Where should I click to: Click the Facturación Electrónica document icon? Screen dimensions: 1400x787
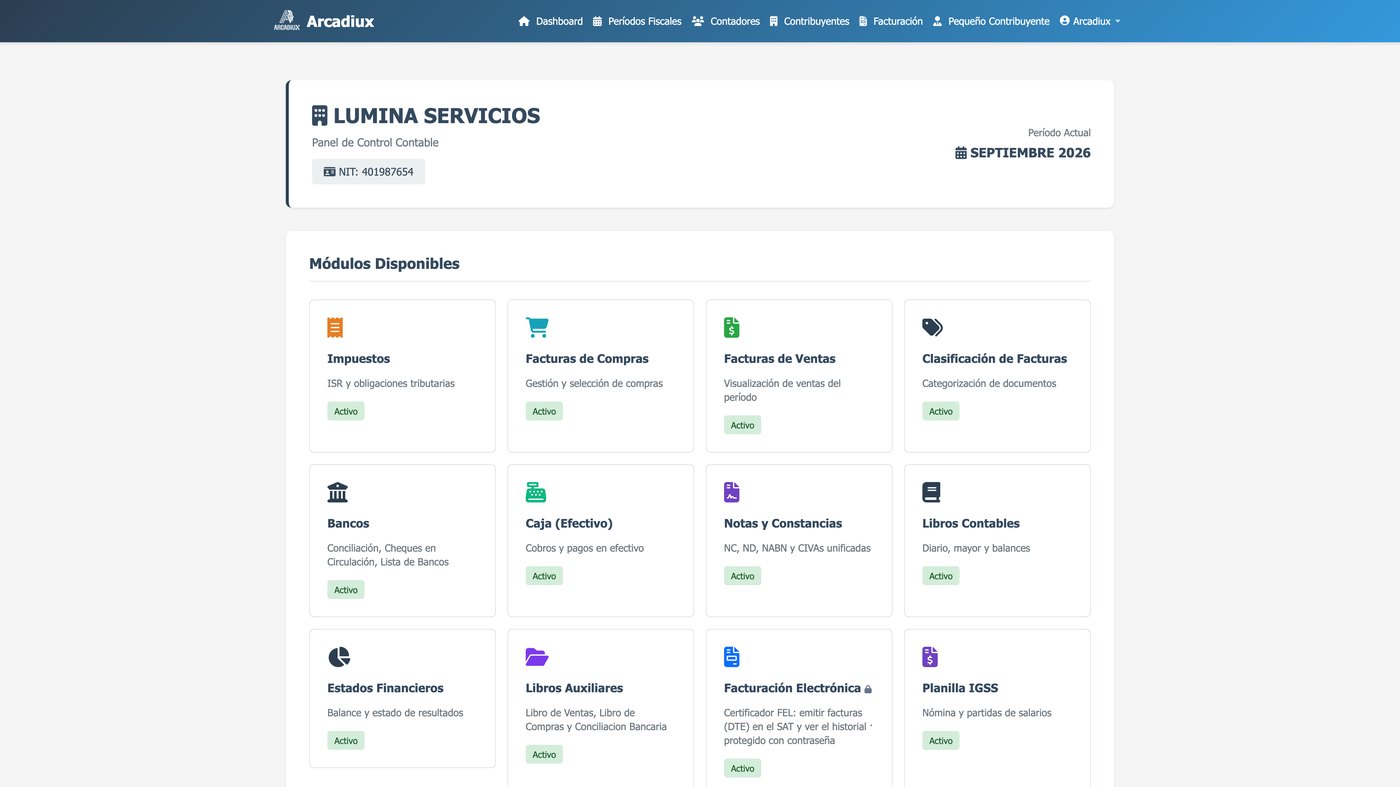(x=732, y=657)
